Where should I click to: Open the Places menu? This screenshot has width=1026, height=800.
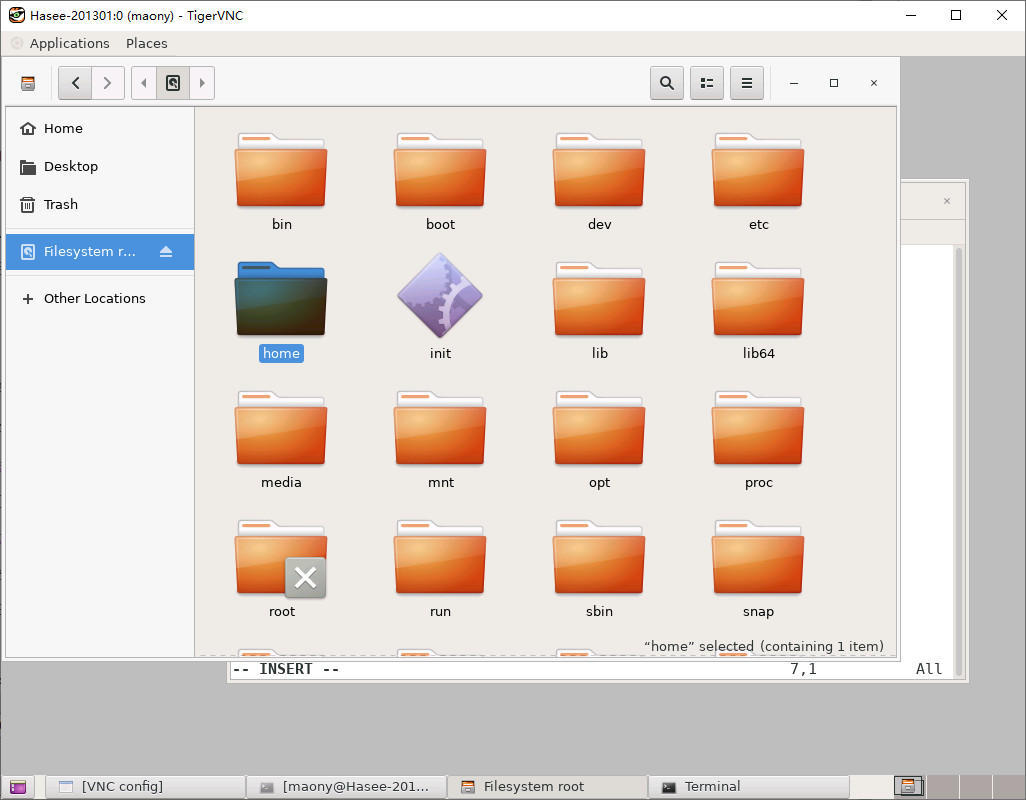tap(146, 43)
